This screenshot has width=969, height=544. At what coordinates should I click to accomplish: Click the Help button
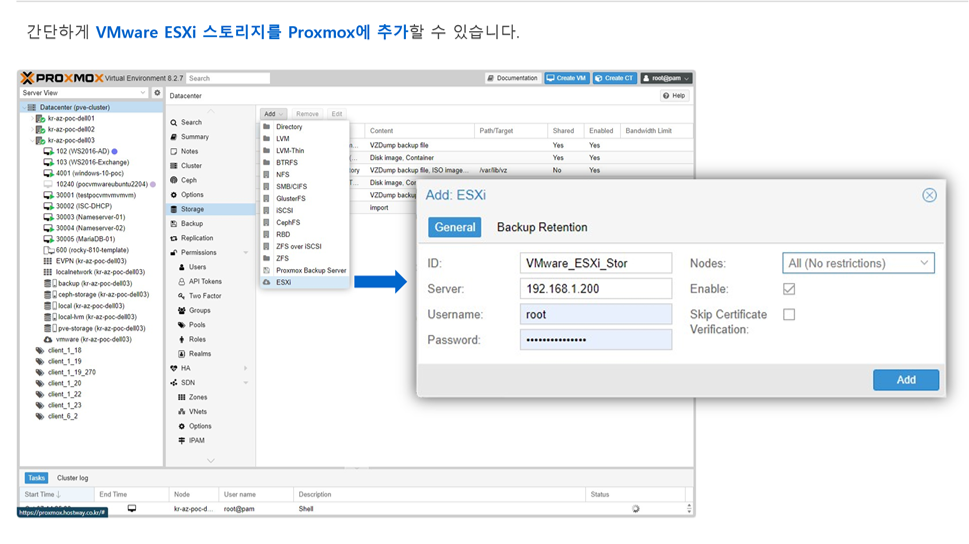pos(674,96)
